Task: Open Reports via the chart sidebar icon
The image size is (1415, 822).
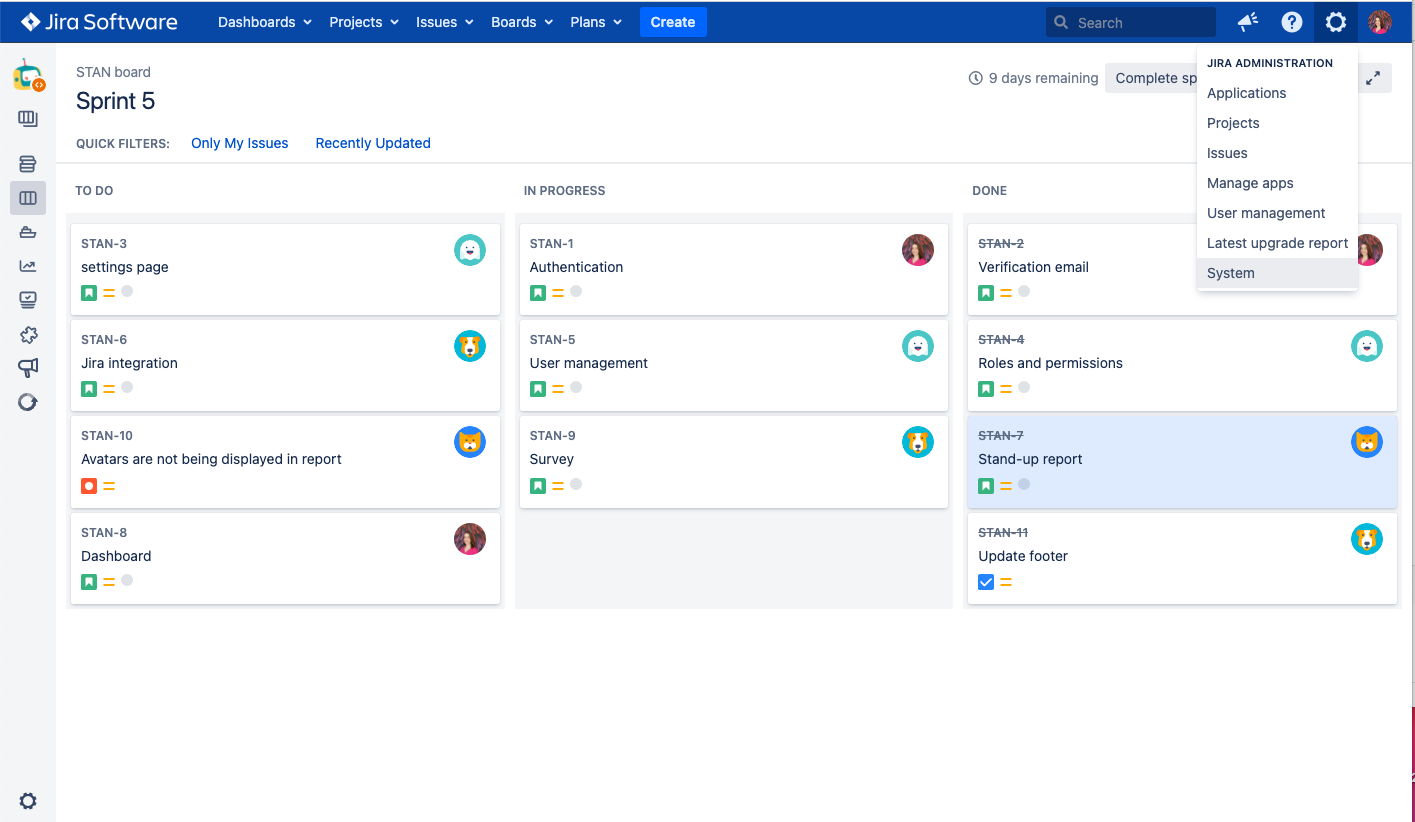Action: [28, 266]
